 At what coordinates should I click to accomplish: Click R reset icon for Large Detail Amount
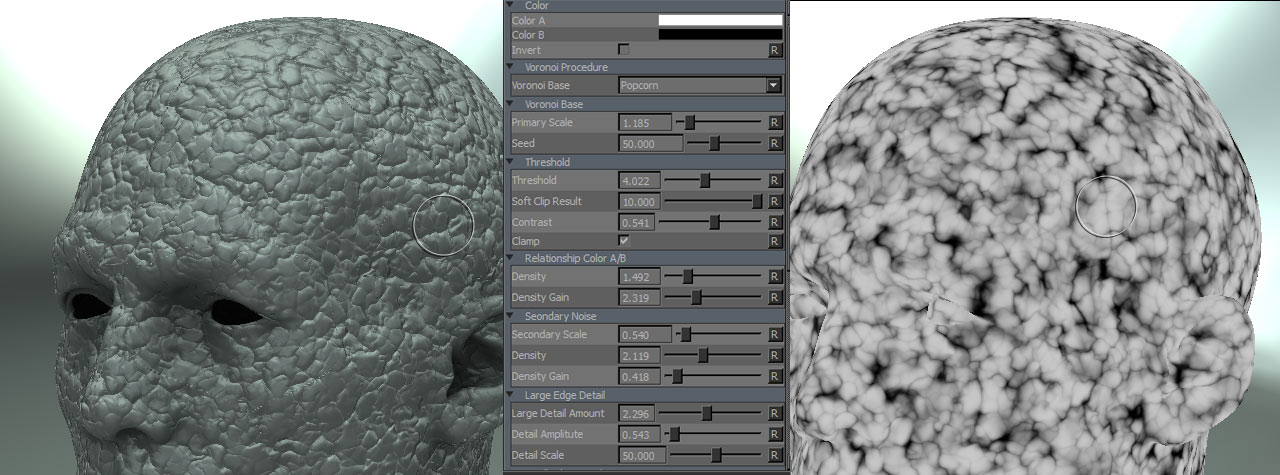[x=774, y=413]
